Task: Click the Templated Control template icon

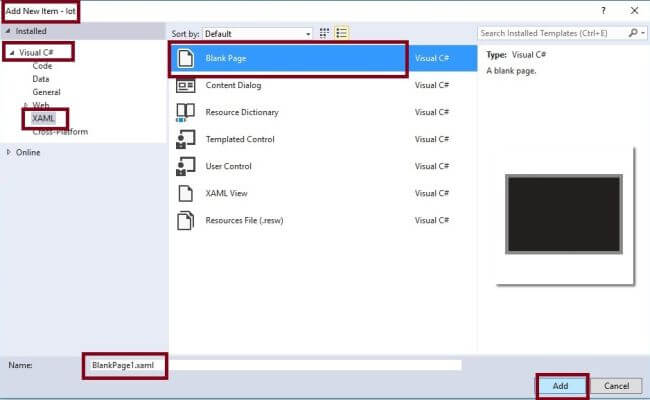Action: click(185, 139)
